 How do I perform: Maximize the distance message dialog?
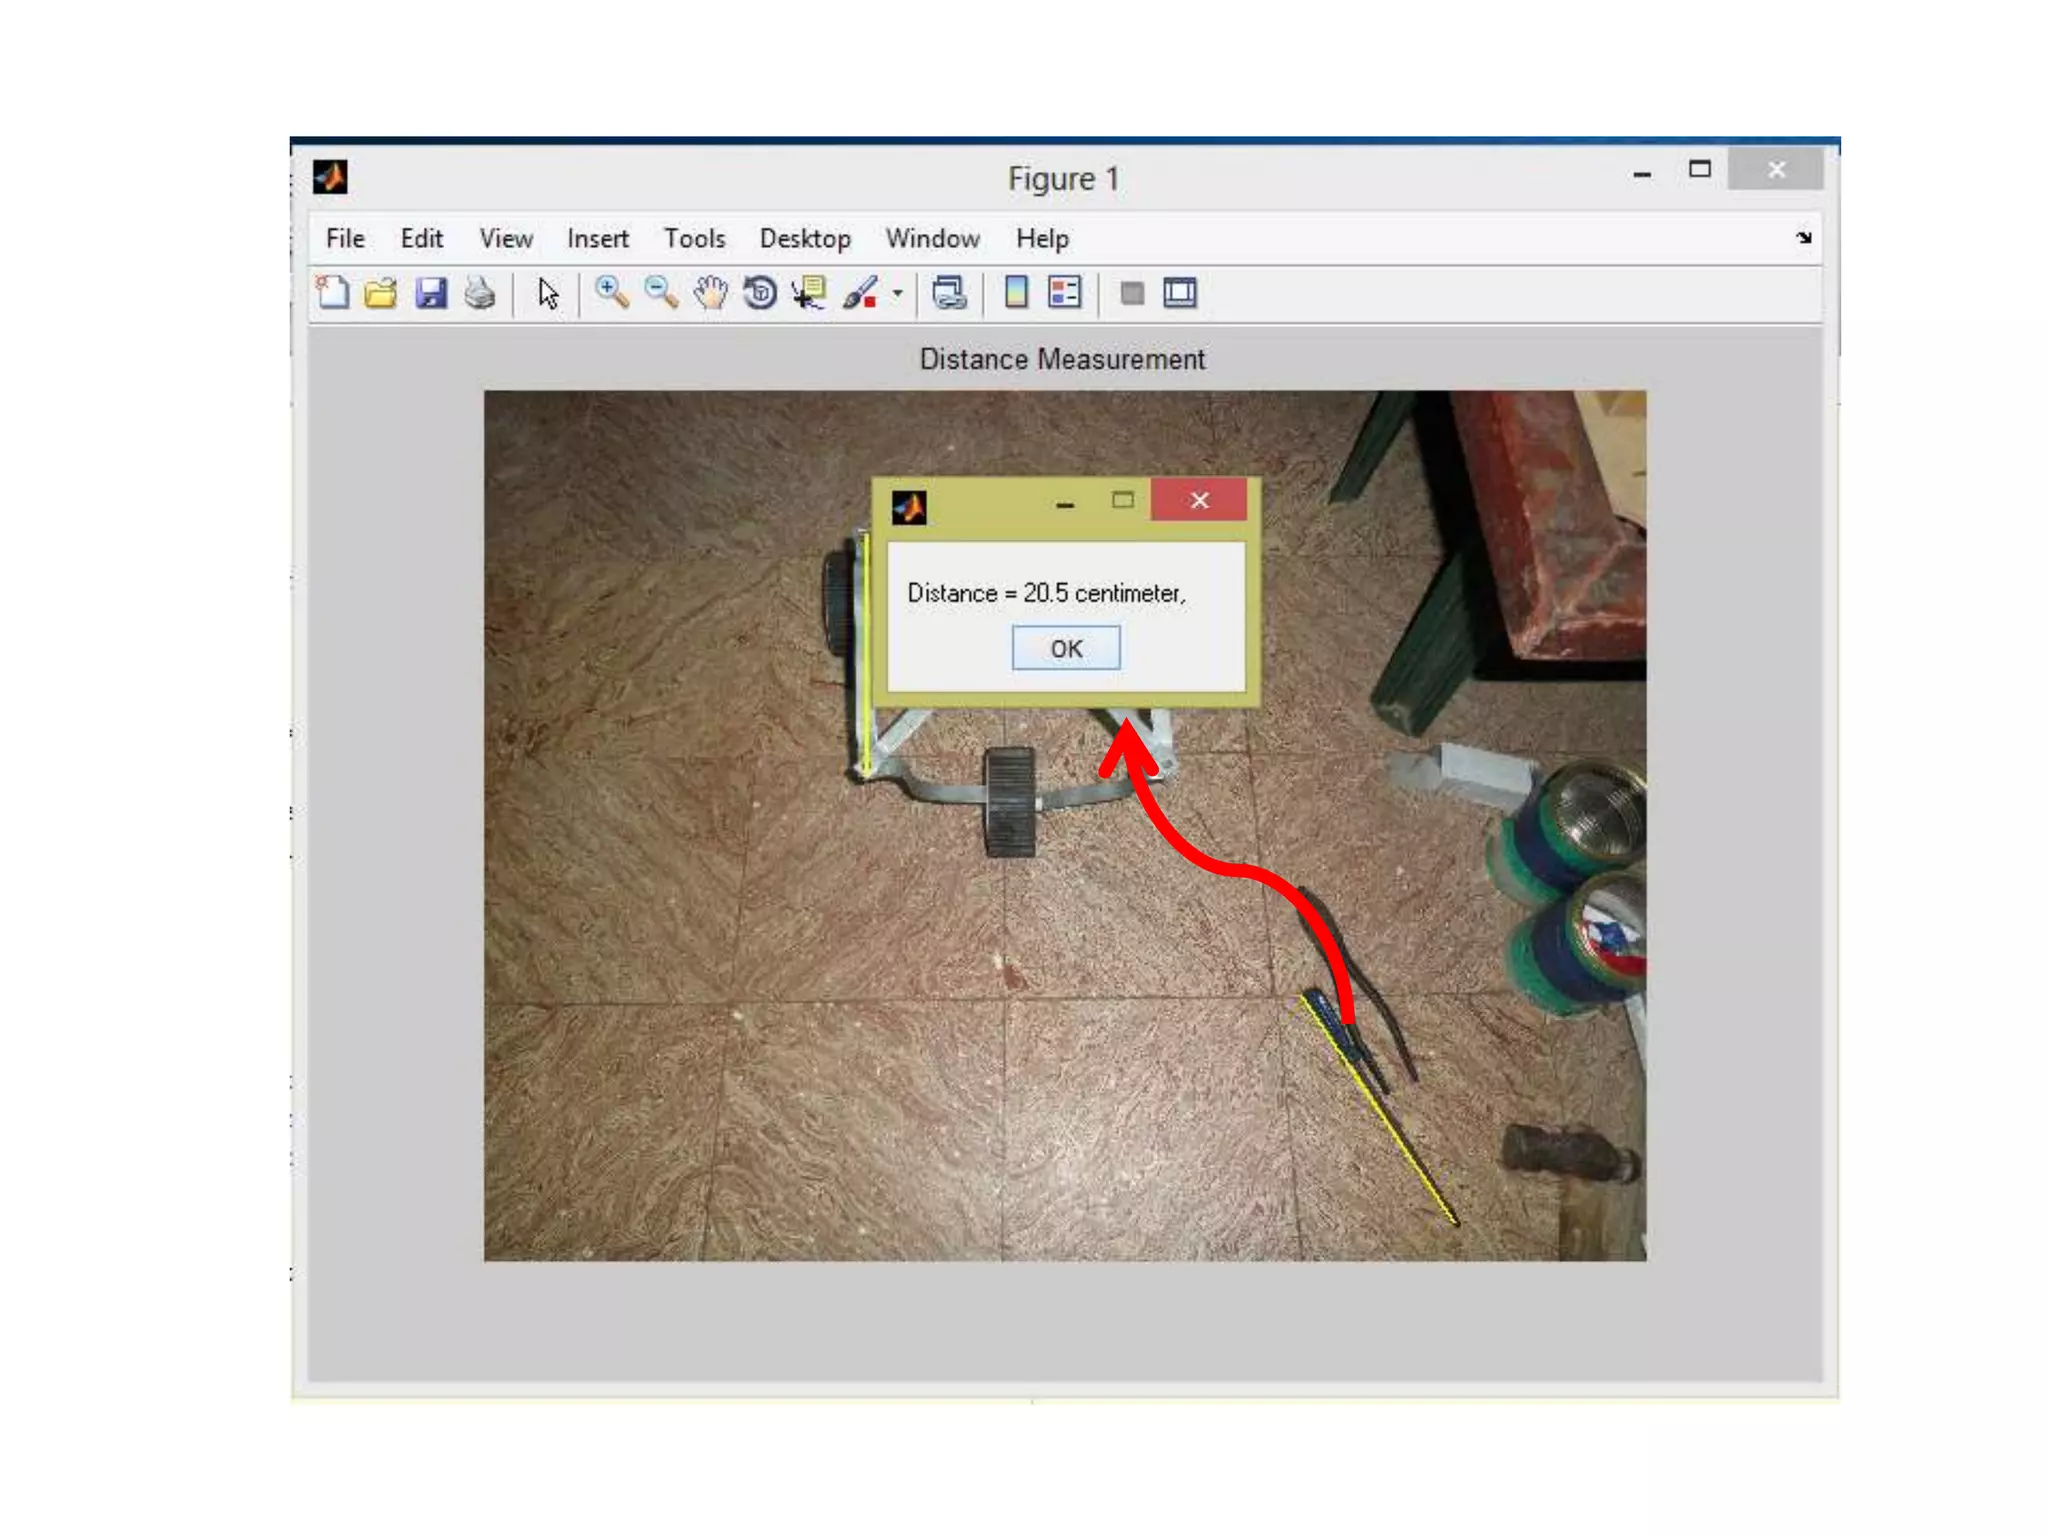pos(1123,500)
